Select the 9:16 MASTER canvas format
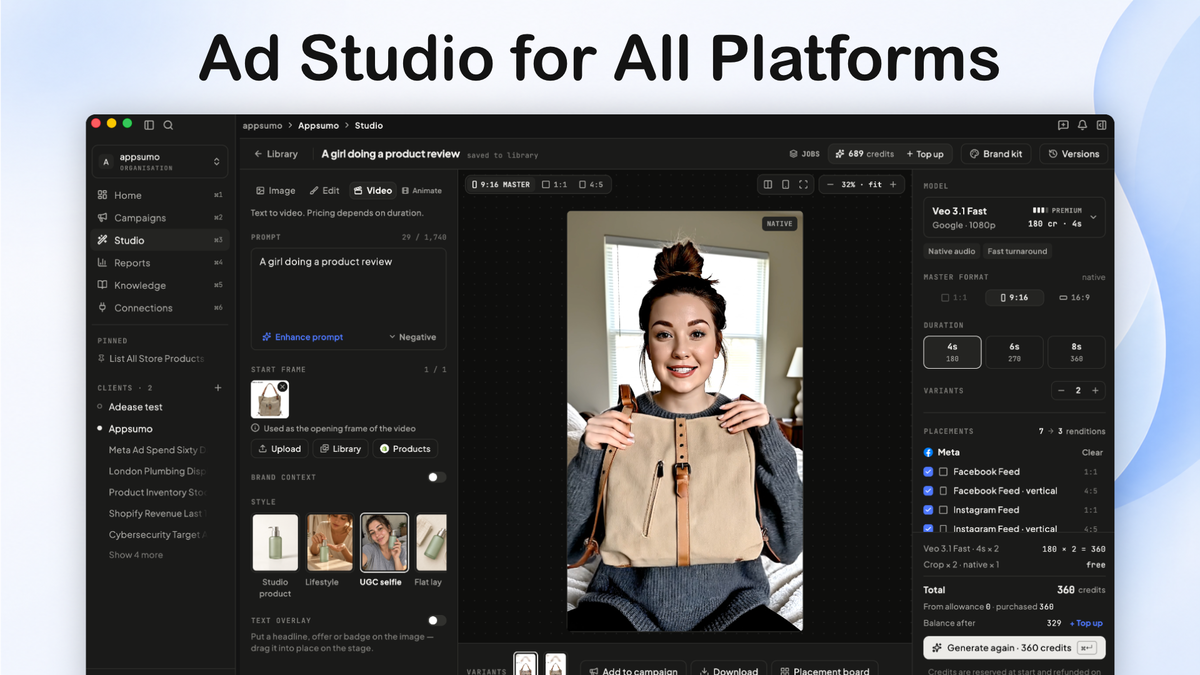1200x675 pixels. click(500, 184)
